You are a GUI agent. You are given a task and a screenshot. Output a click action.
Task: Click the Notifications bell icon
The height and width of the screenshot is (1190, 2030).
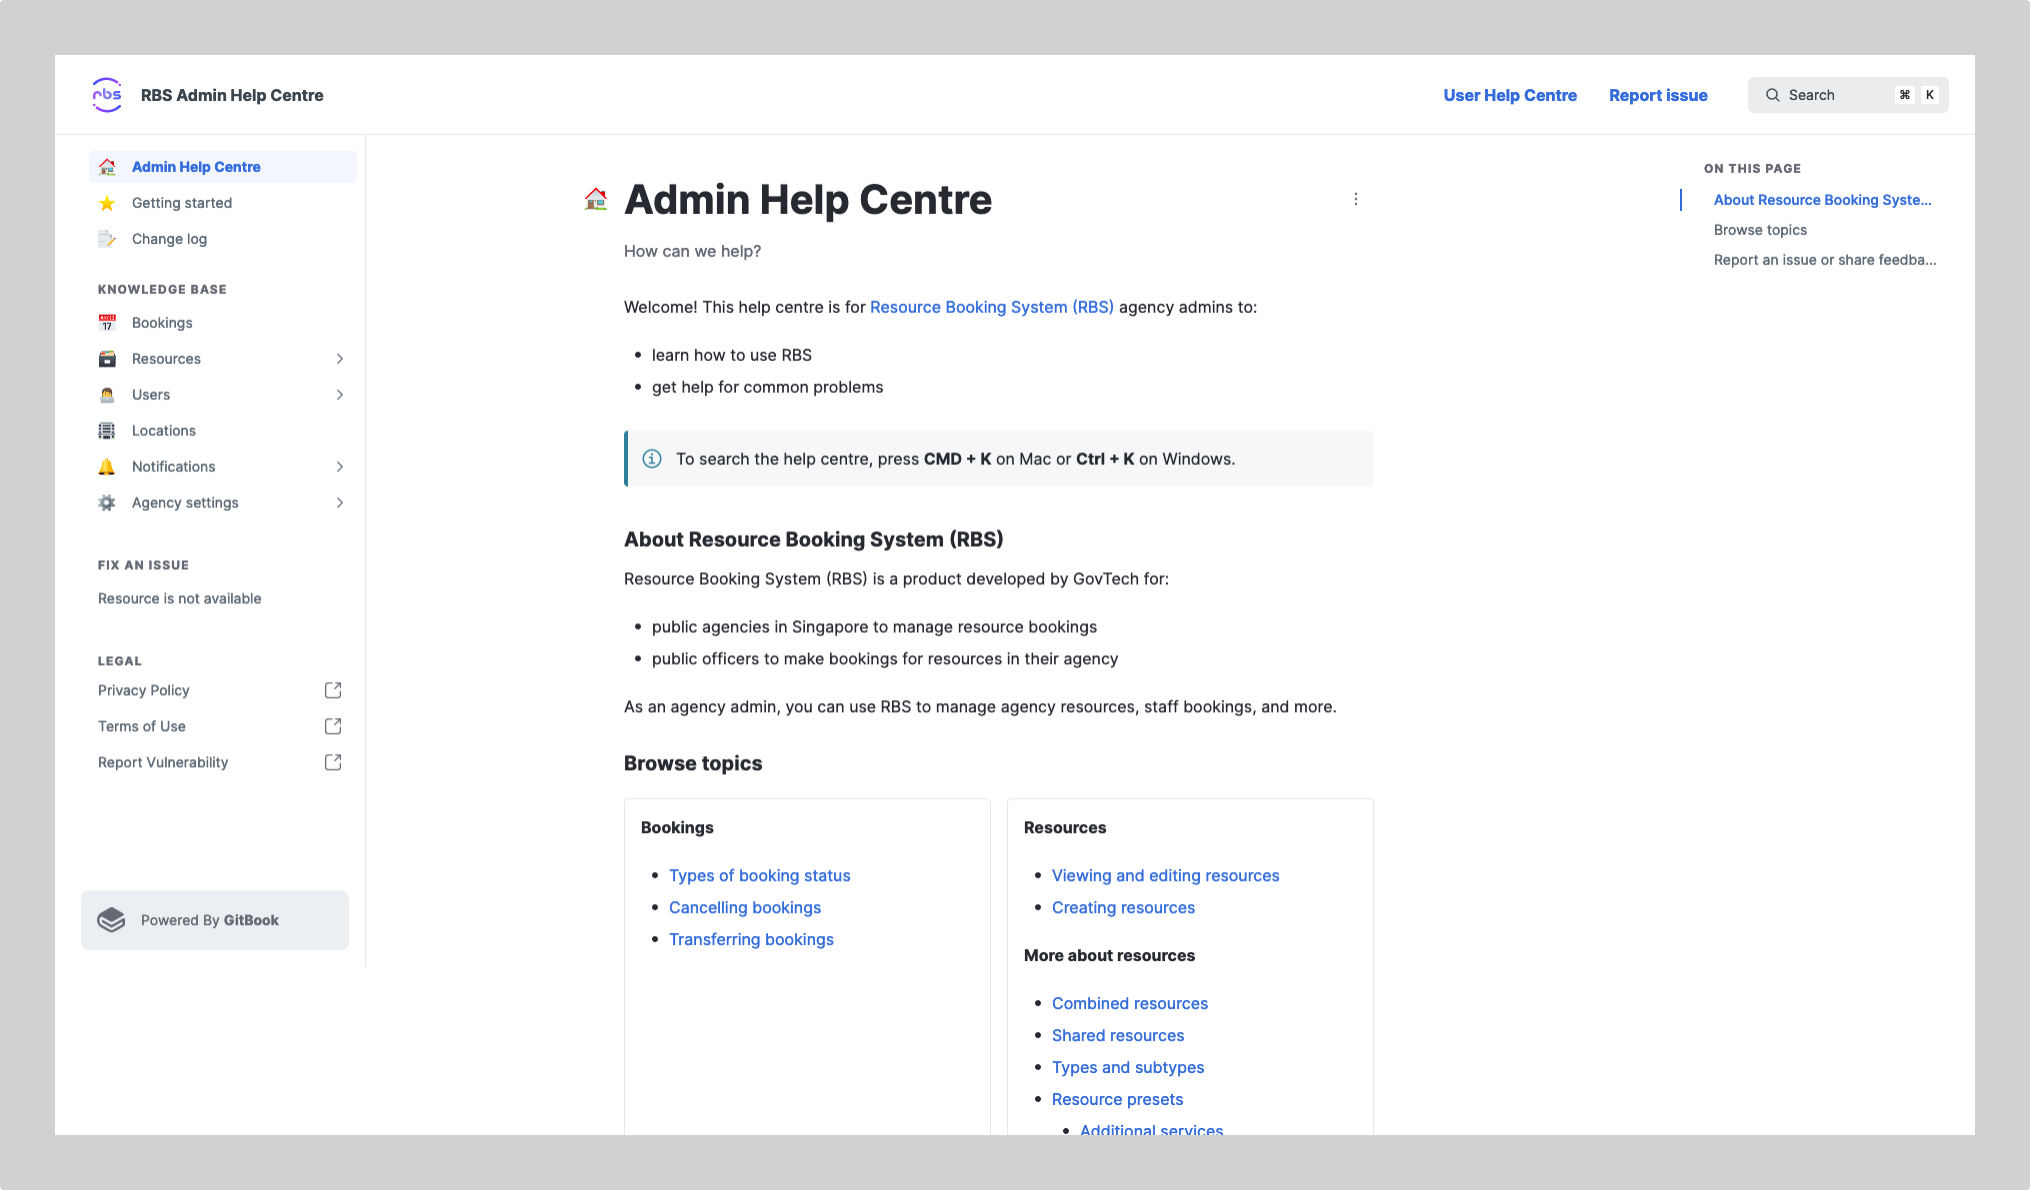click(108, 466)
